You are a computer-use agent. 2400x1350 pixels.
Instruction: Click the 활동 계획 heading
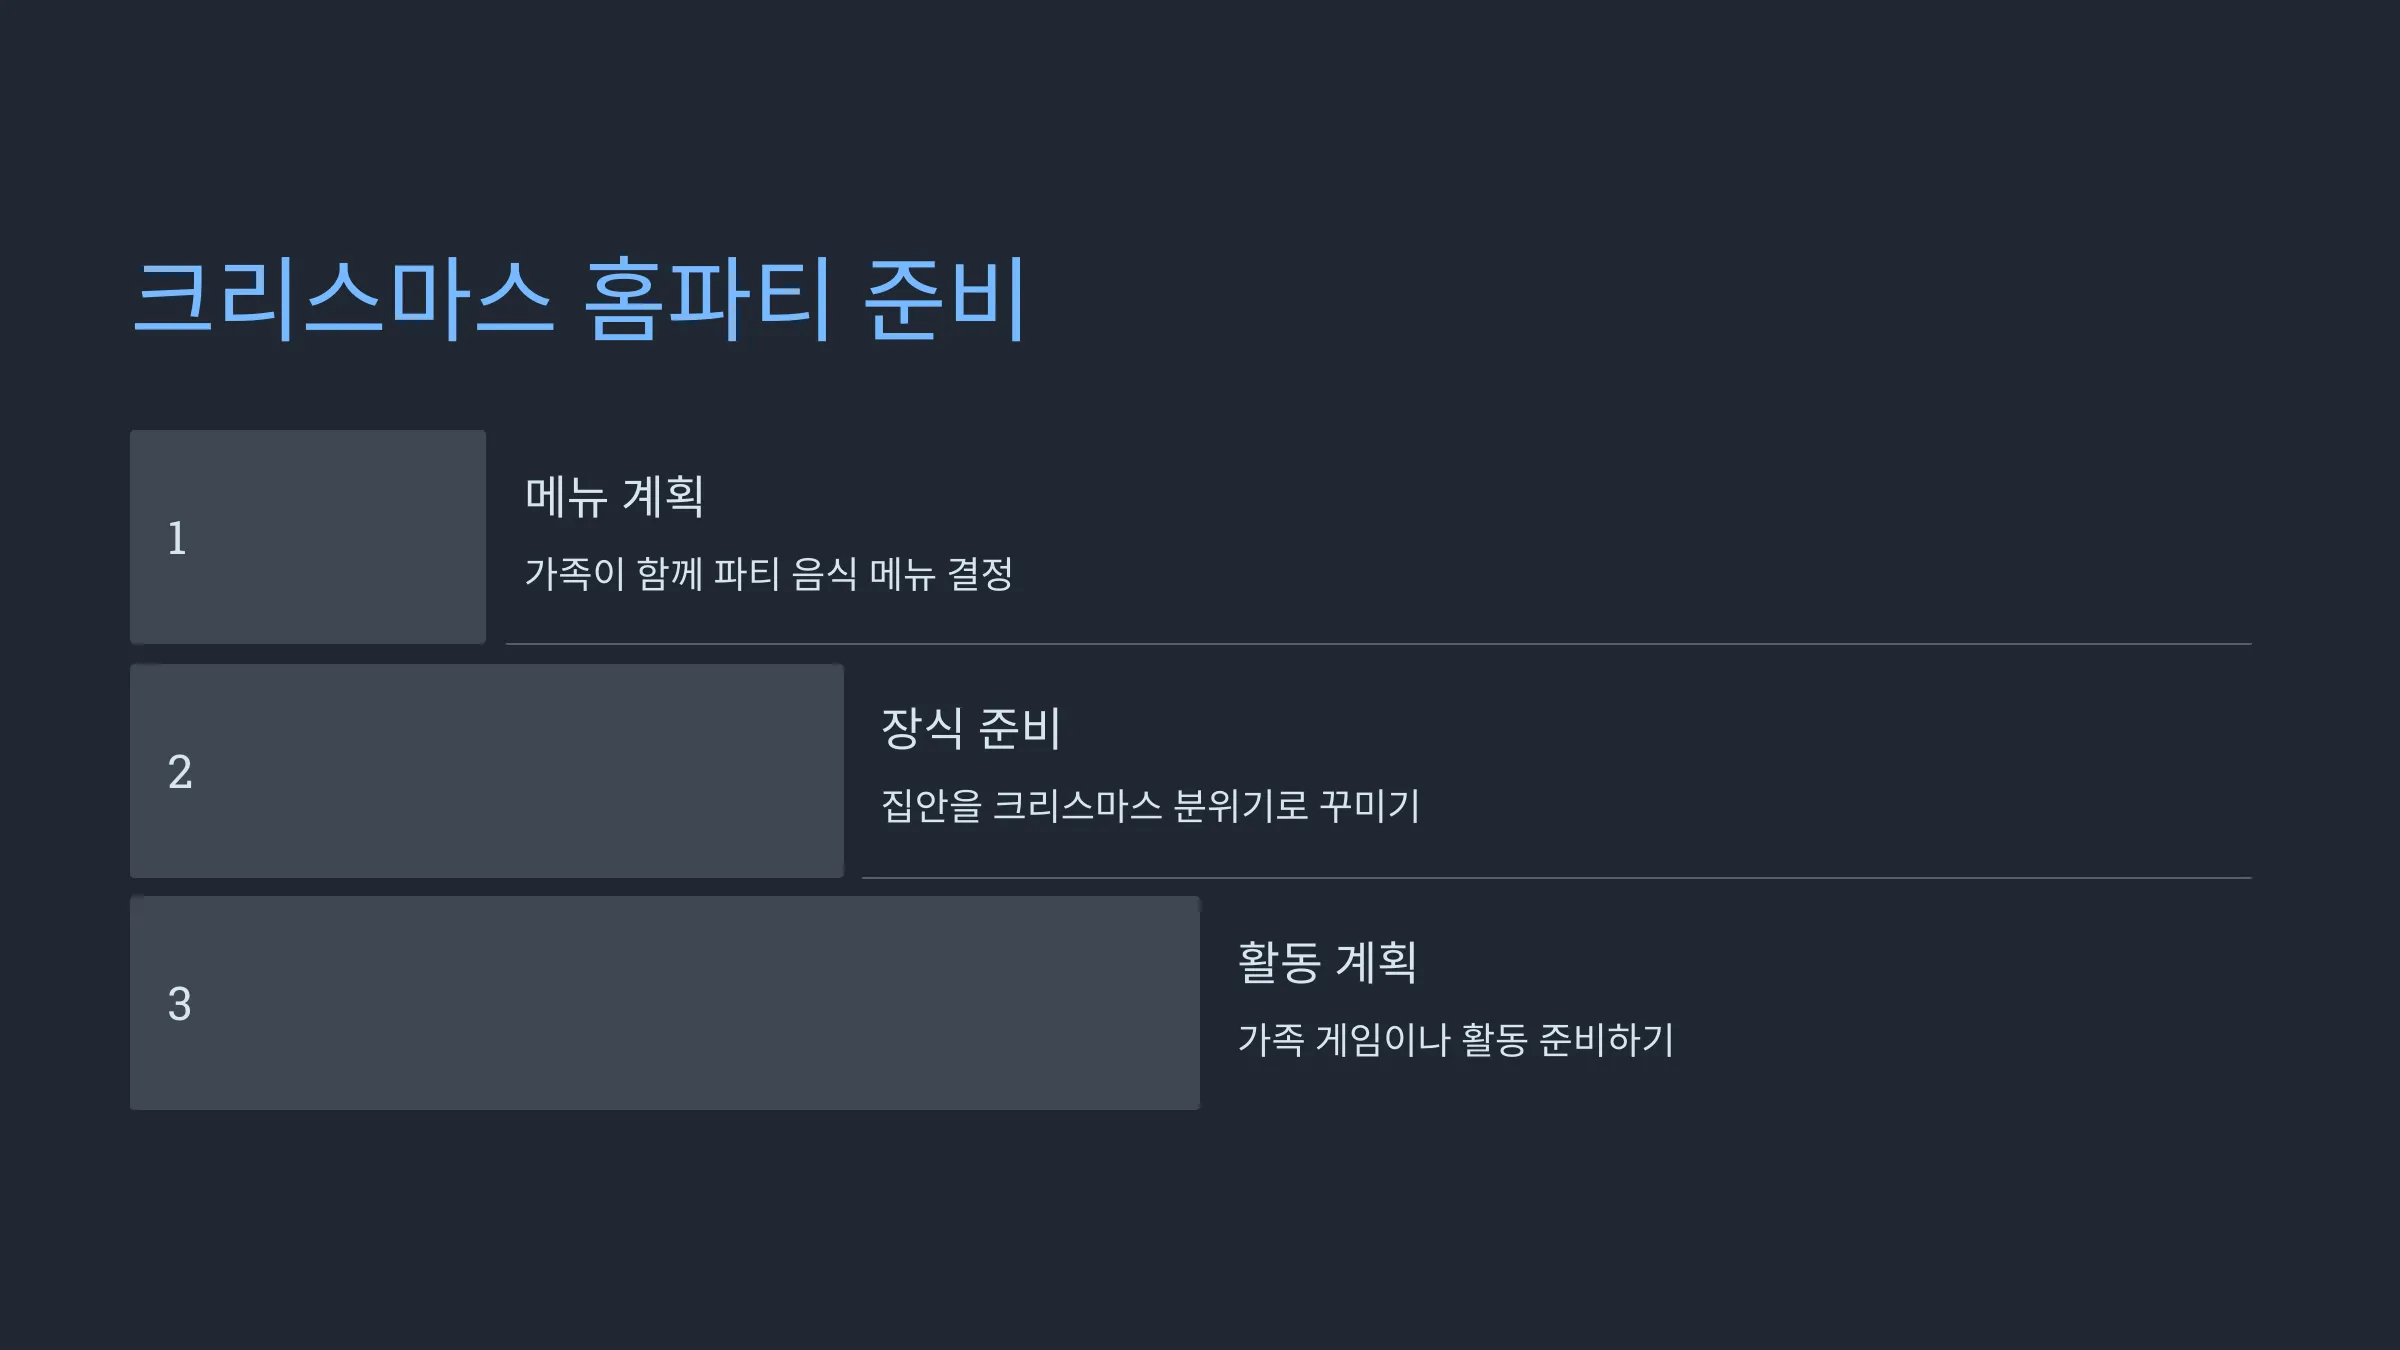pos(1327,962)
